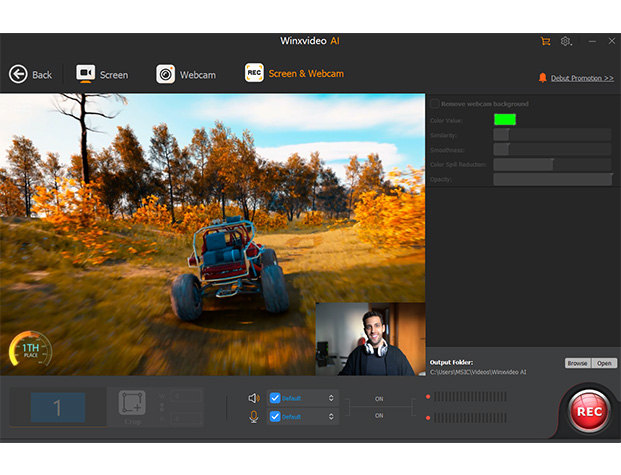Adjust the Color Spill Reduction slider
The width and height of the screenshot is (621, 475).
(x=552, y=164)
